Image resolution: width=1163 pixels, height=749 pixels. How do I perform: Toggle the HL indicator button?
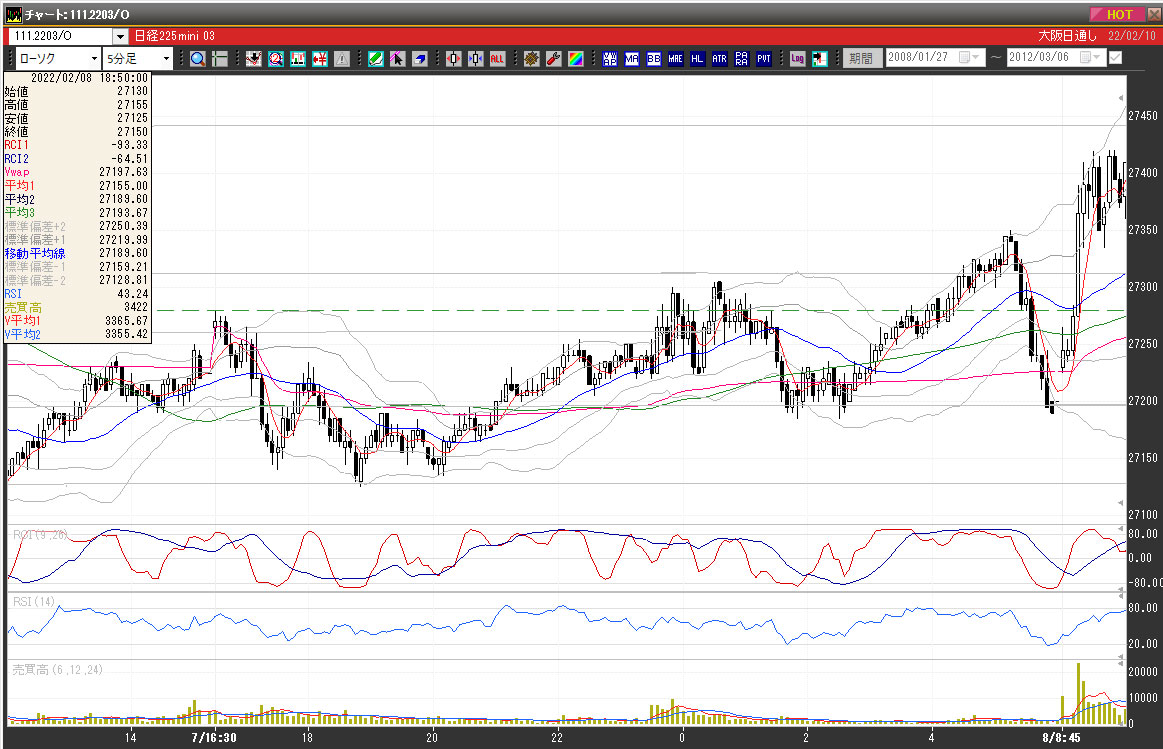click(697, 59)
